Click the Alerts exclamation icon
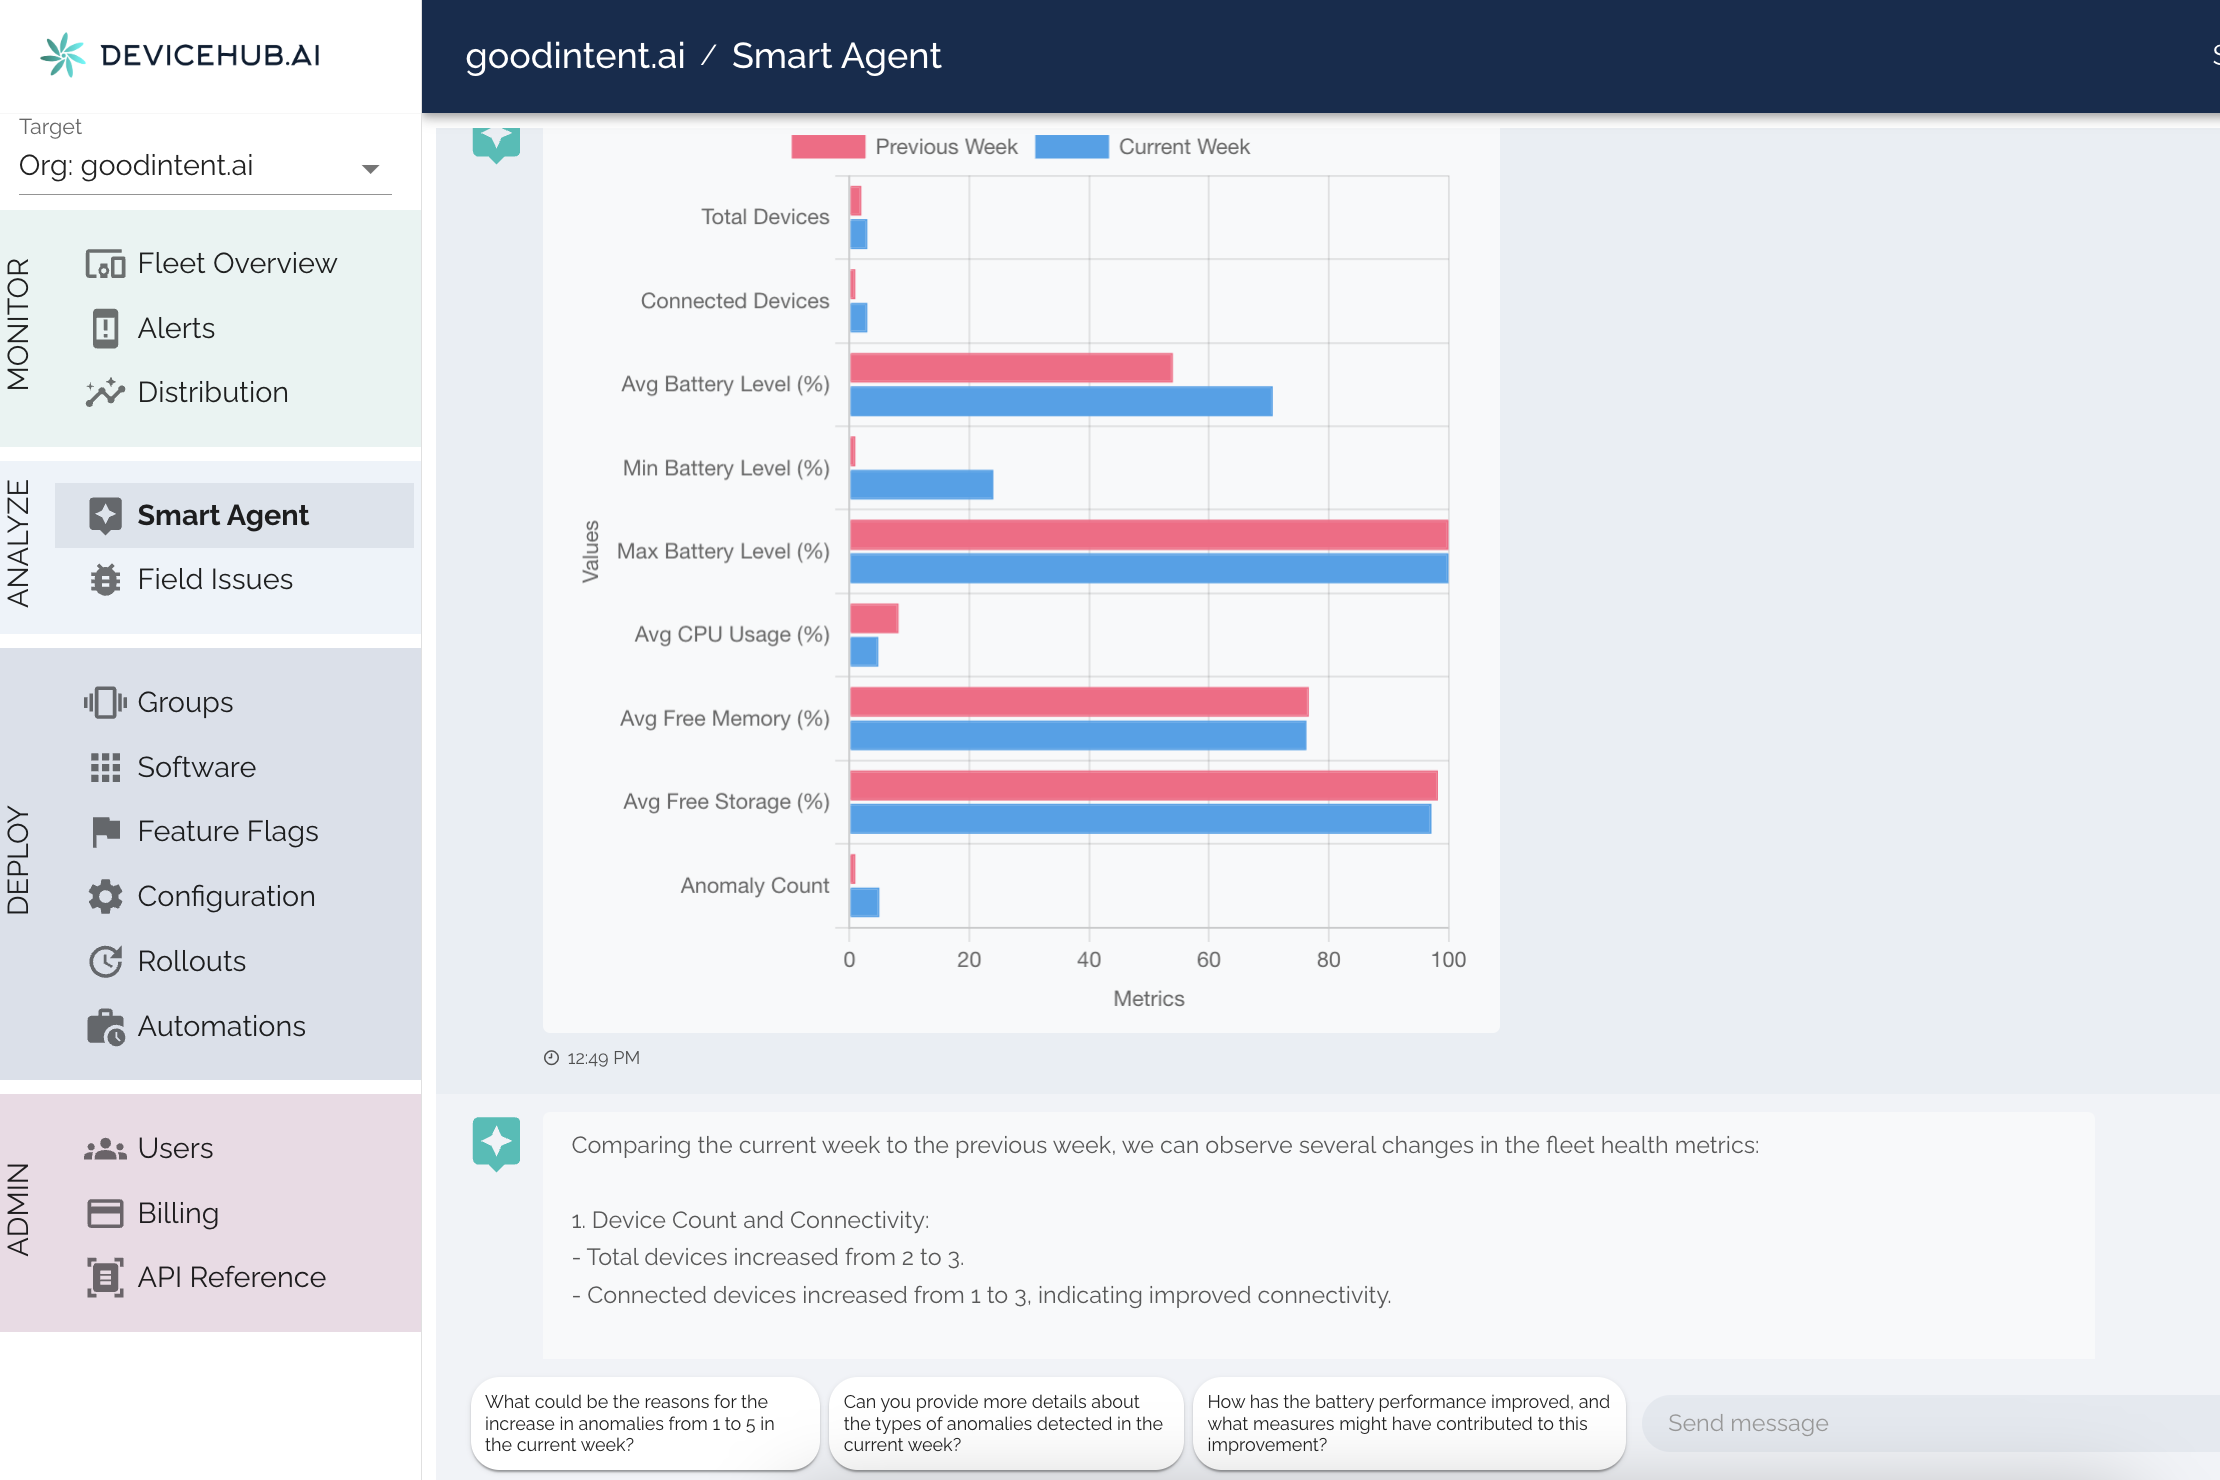2220x1480 pixels. click(105, 328)
